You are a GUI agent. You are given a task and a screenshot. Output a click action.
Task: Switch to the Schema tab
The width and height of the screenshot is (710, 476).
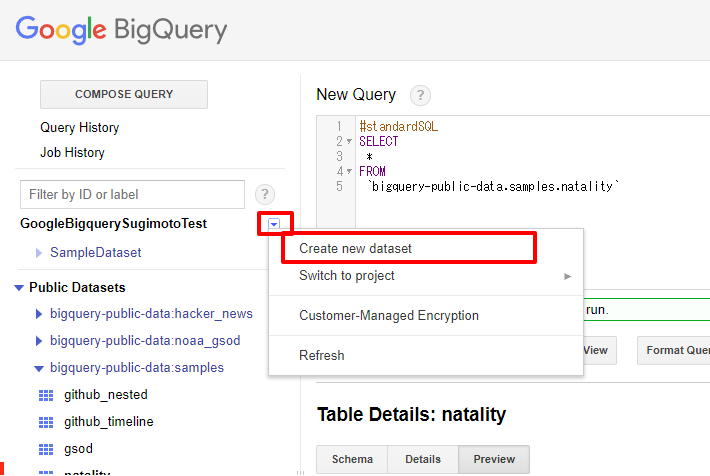tap(352, 459)
